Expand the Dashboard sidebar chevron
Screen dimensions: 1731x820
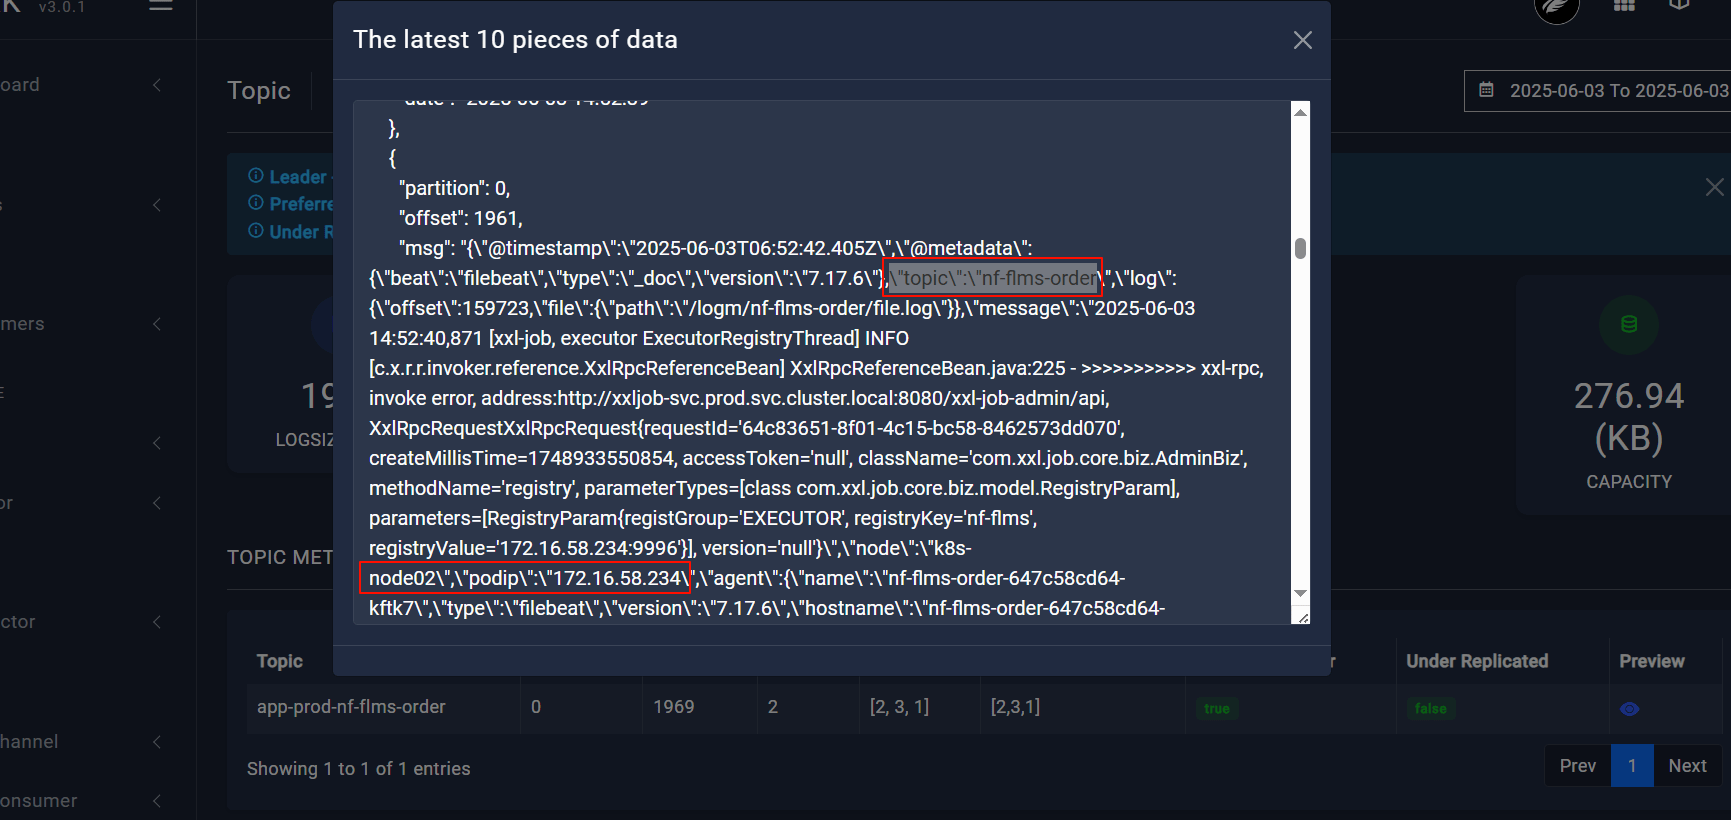[x=157, y=85]
